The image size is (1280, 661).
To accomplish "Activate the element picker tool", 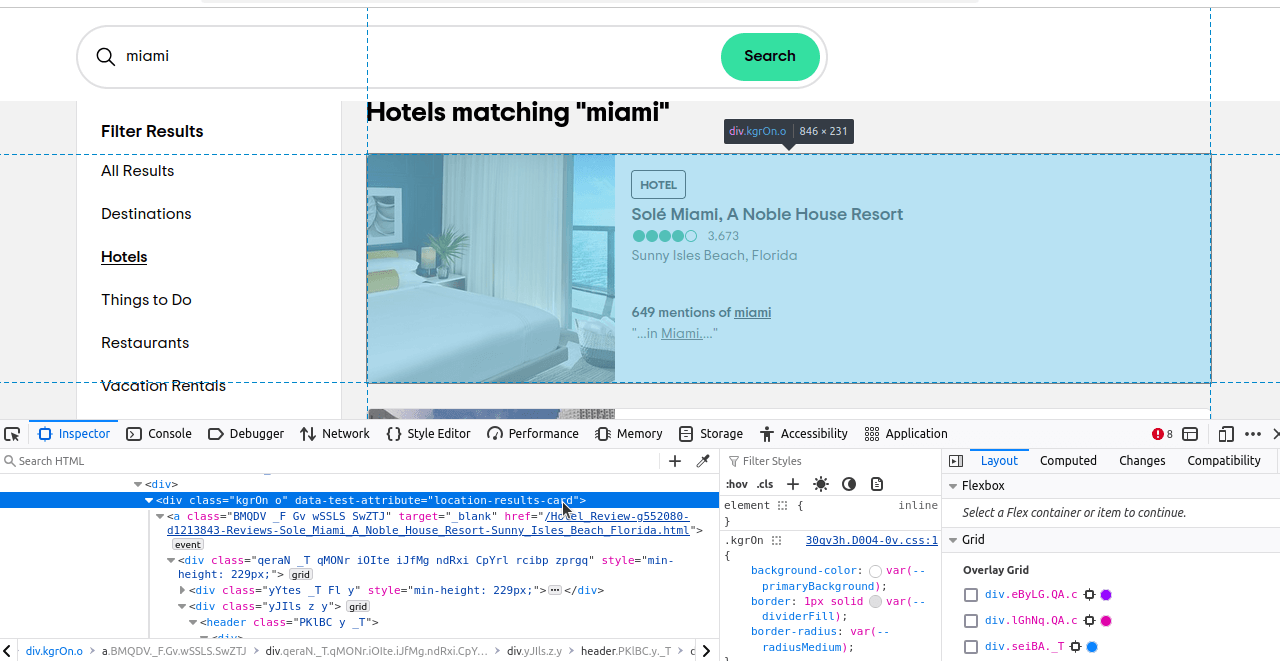I will coord(12,434).
